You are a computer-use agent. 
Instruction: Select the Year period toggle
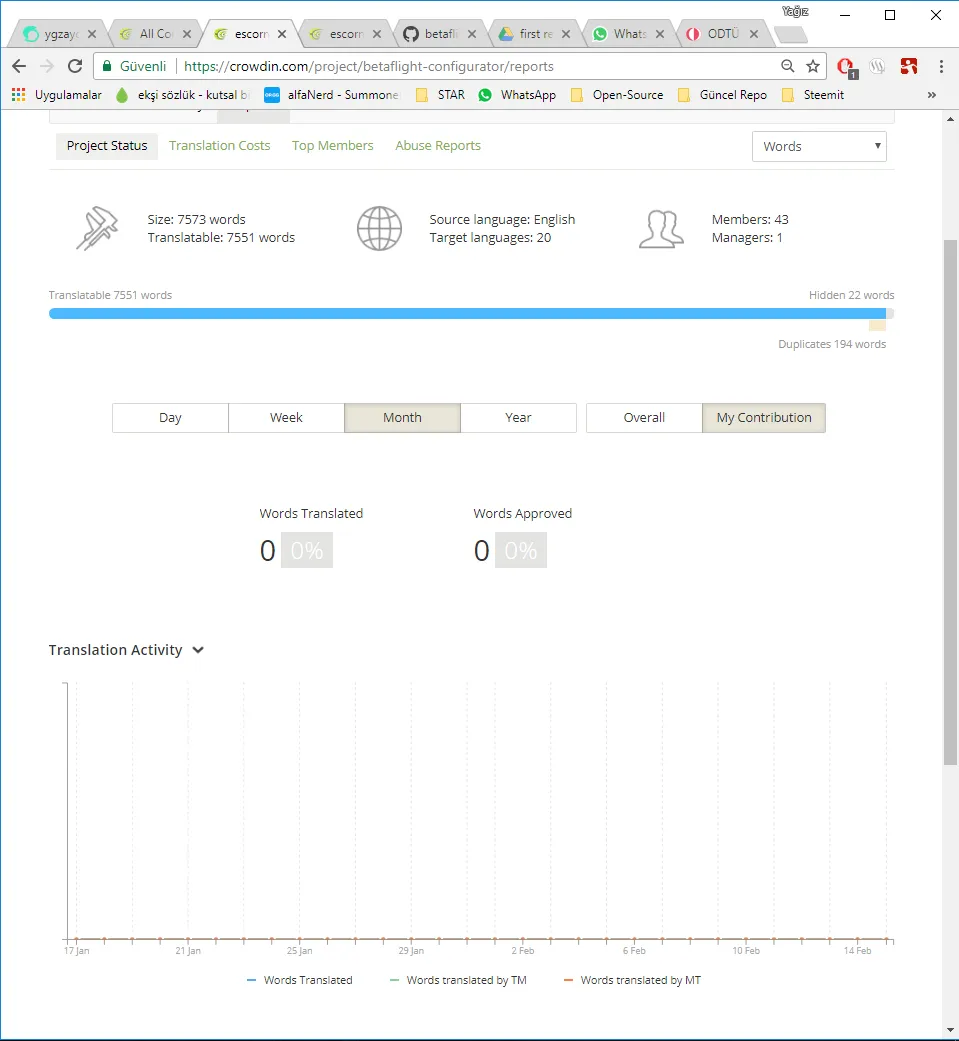pos(518,418)
